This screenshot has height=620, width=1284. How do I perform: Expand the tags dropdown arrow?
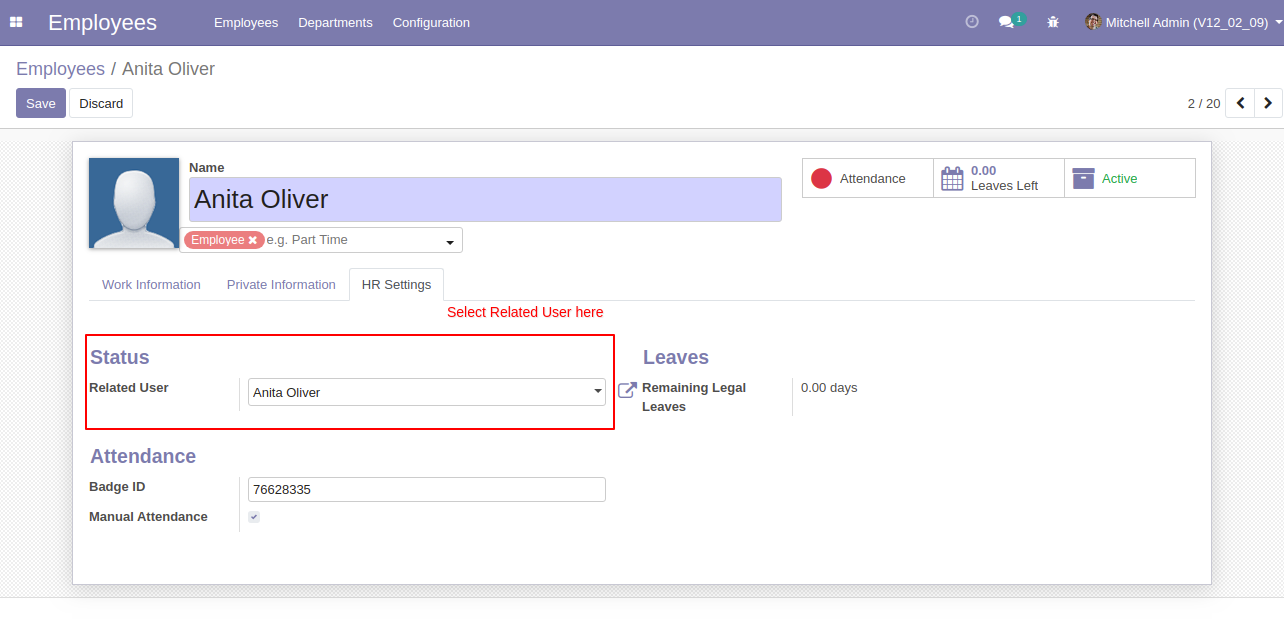450,242
